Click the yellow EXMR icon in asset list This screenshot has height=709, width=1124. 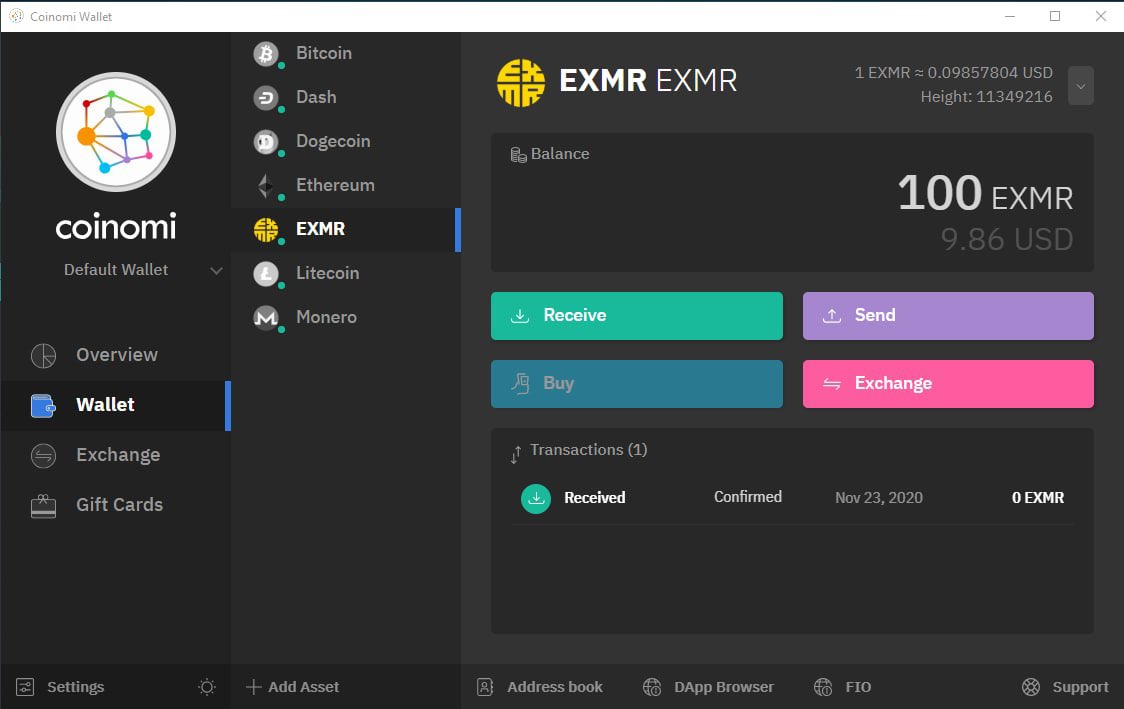266,229
